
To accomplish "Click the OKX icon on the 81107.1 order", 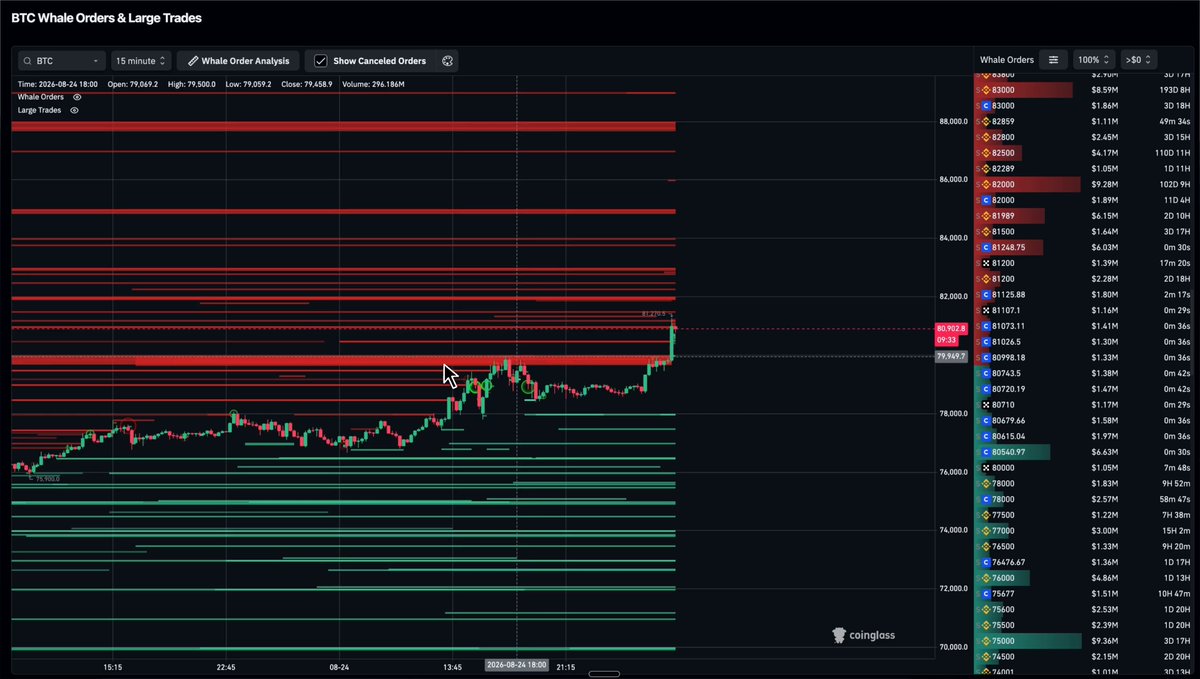I will 987,310.
